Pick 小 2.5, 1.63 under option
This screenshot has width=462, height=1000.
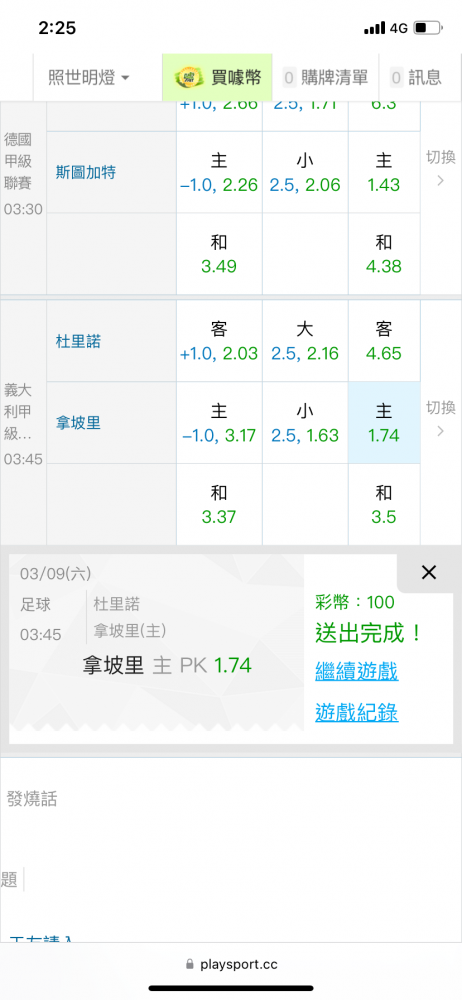click(x=305, y=423)
